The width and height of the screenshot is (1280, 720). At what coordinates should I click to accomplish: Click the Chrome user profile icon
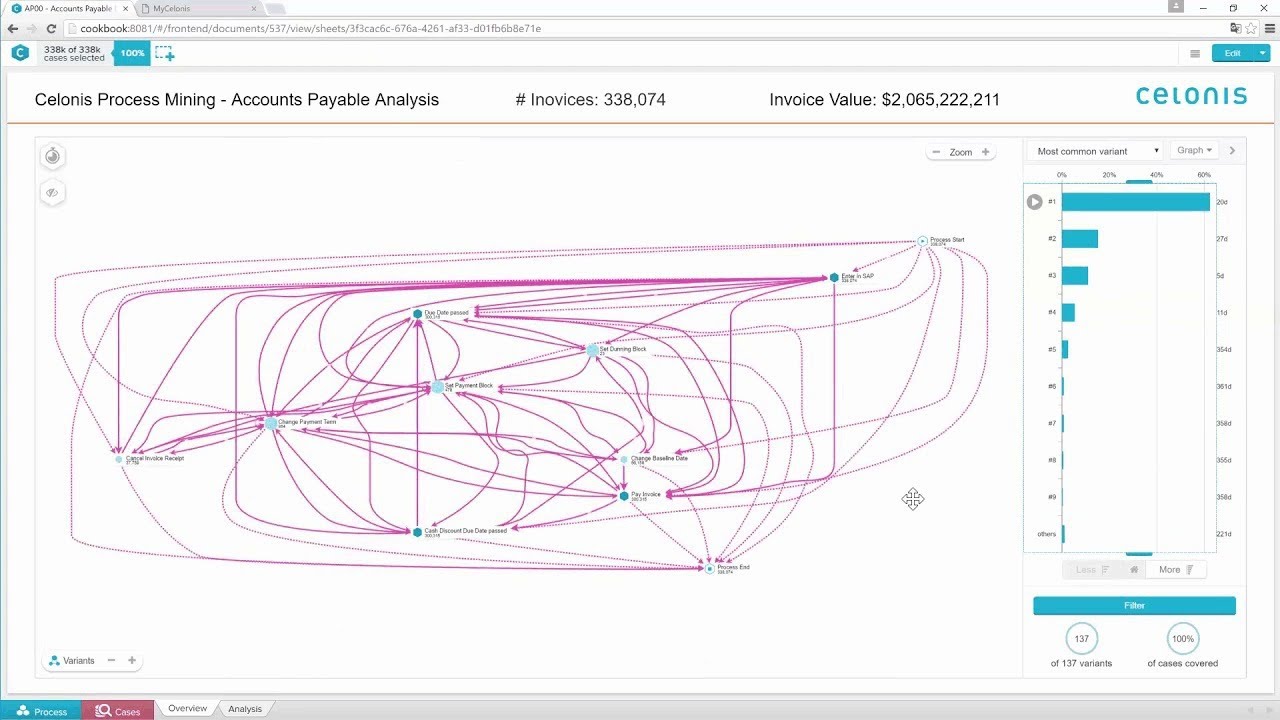pos(1177,7)
